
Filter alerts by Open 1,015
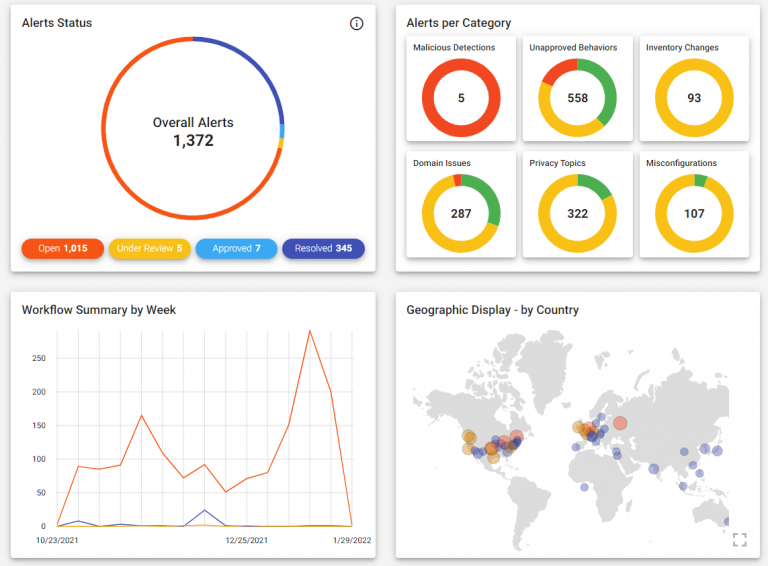point(63,248)
